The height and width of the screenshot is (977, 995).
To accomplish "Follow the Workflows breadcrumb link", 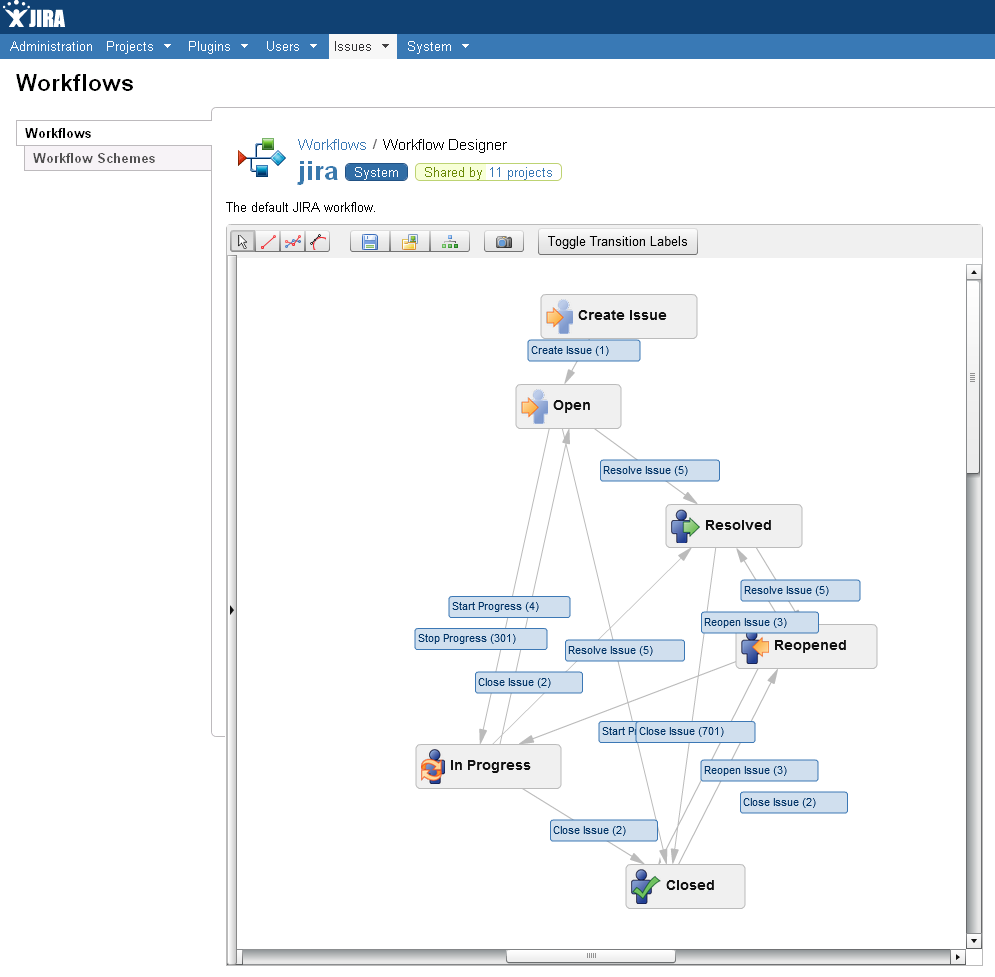I will coord(332,145).
